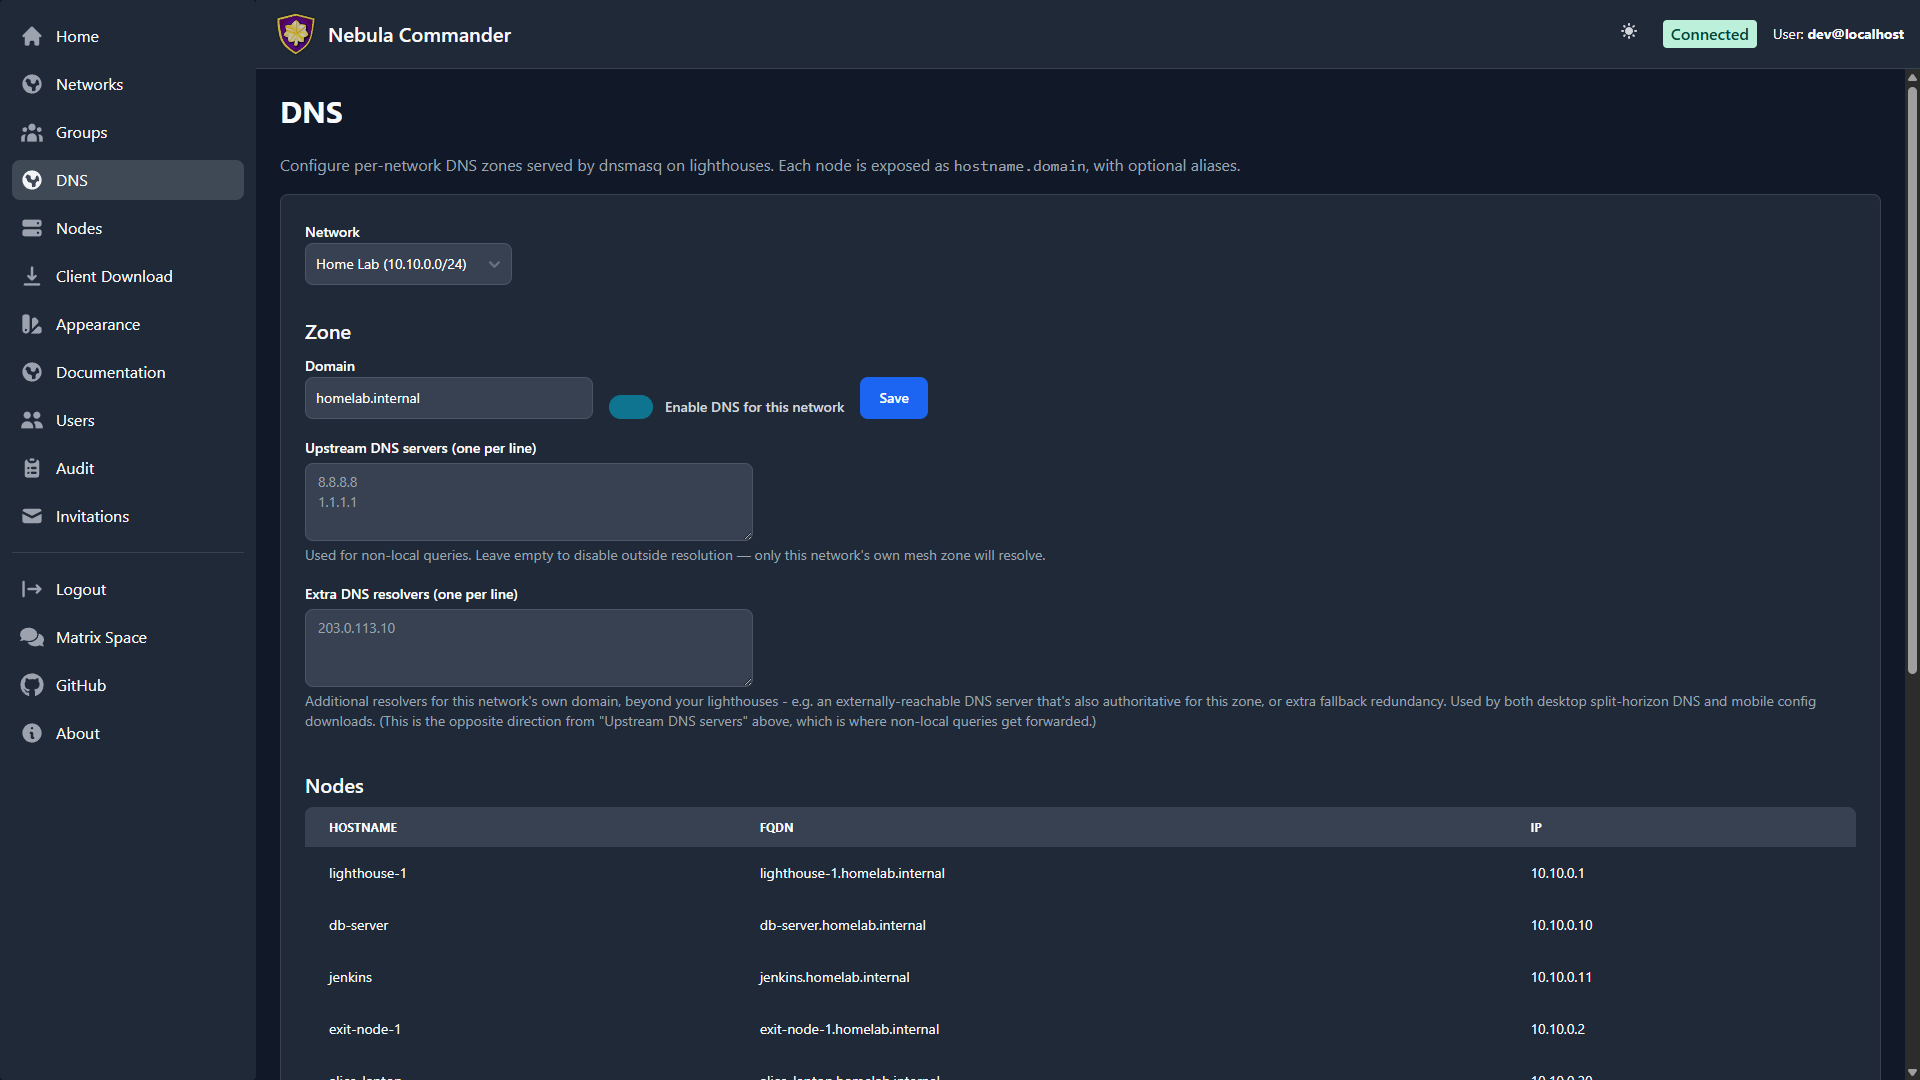
Task: Click db-server.homelab.internal FQDN cell
Action: click(x=842, y=925)
